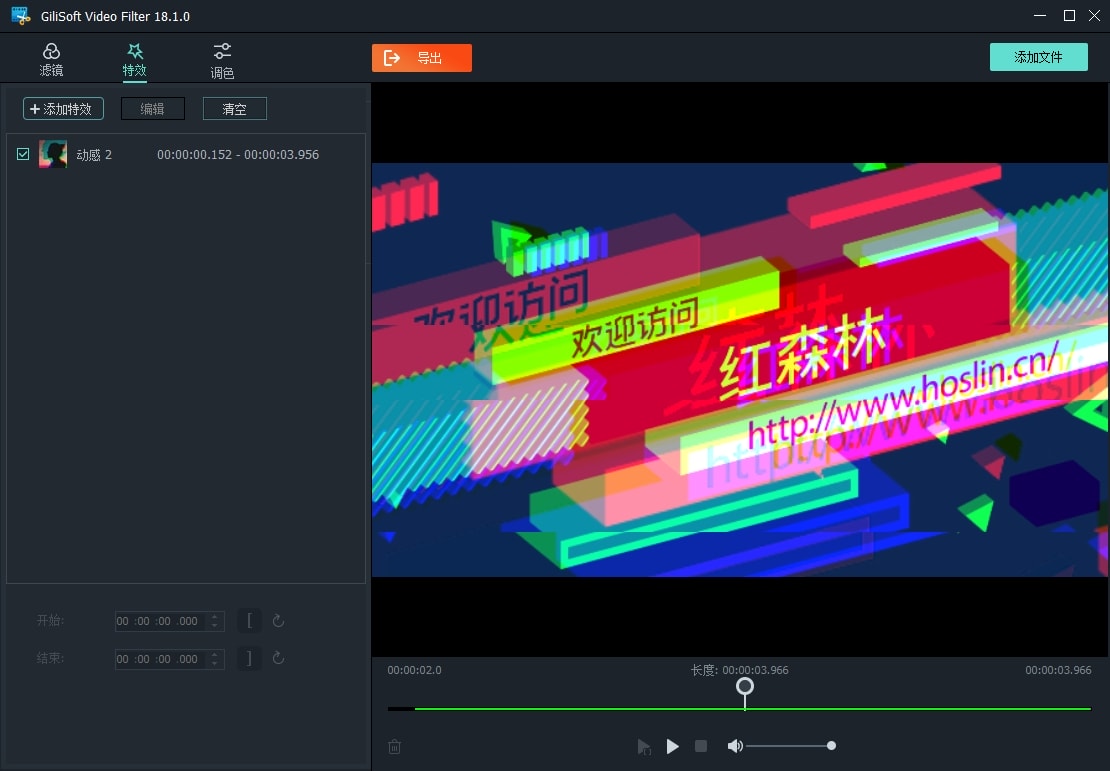Click the green timeline progress bar
Viewport: 1110px width, 771px height.
752,708
